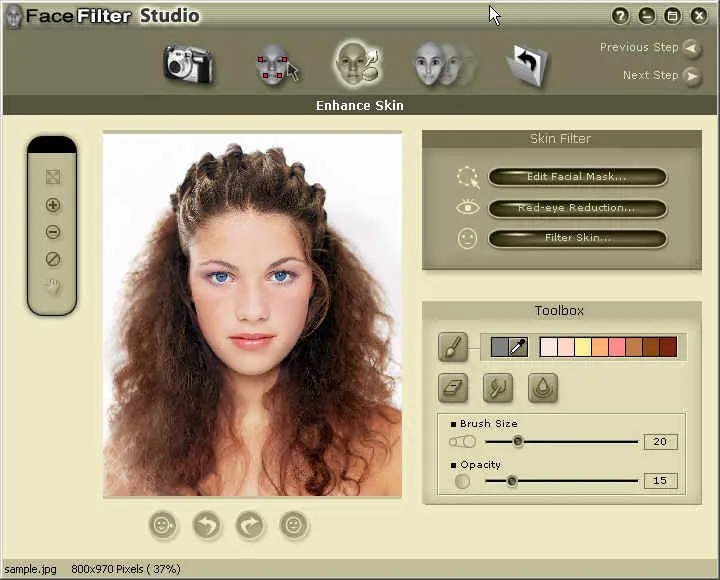
Task: Click the camera import photo icon
Action: click(190, 64)
